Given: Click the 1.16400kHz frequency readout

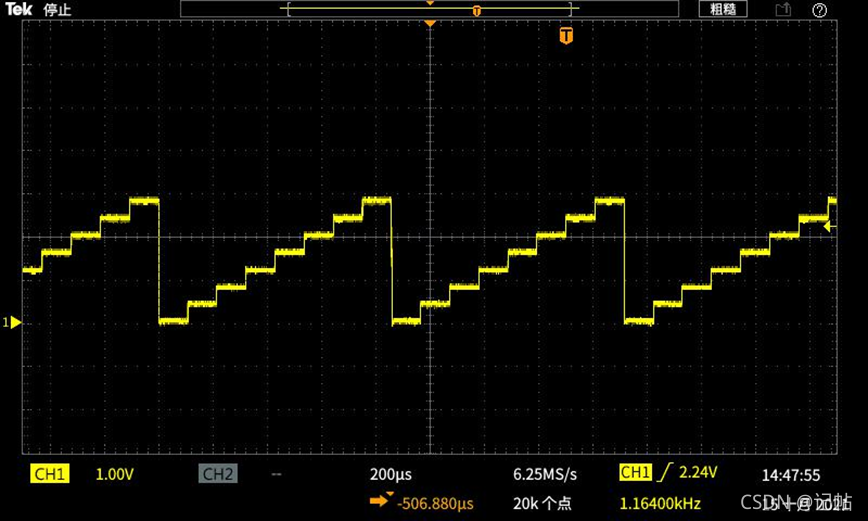Looking at the screenshot, I should pos(660,503).
